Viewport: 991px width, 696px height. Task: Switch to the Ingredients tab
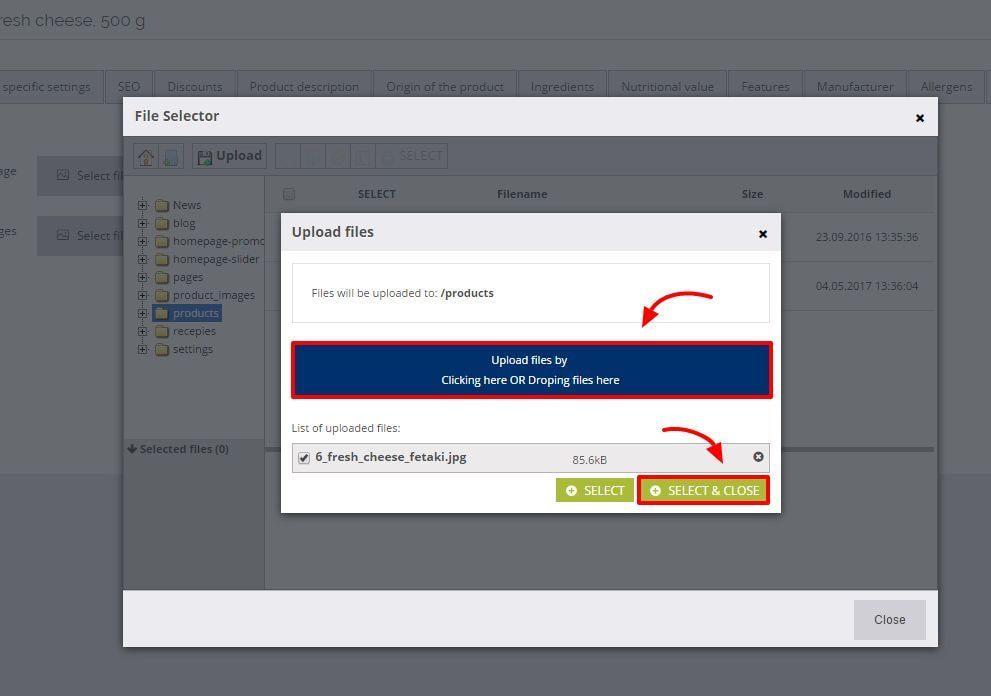(x=562, y=87)
